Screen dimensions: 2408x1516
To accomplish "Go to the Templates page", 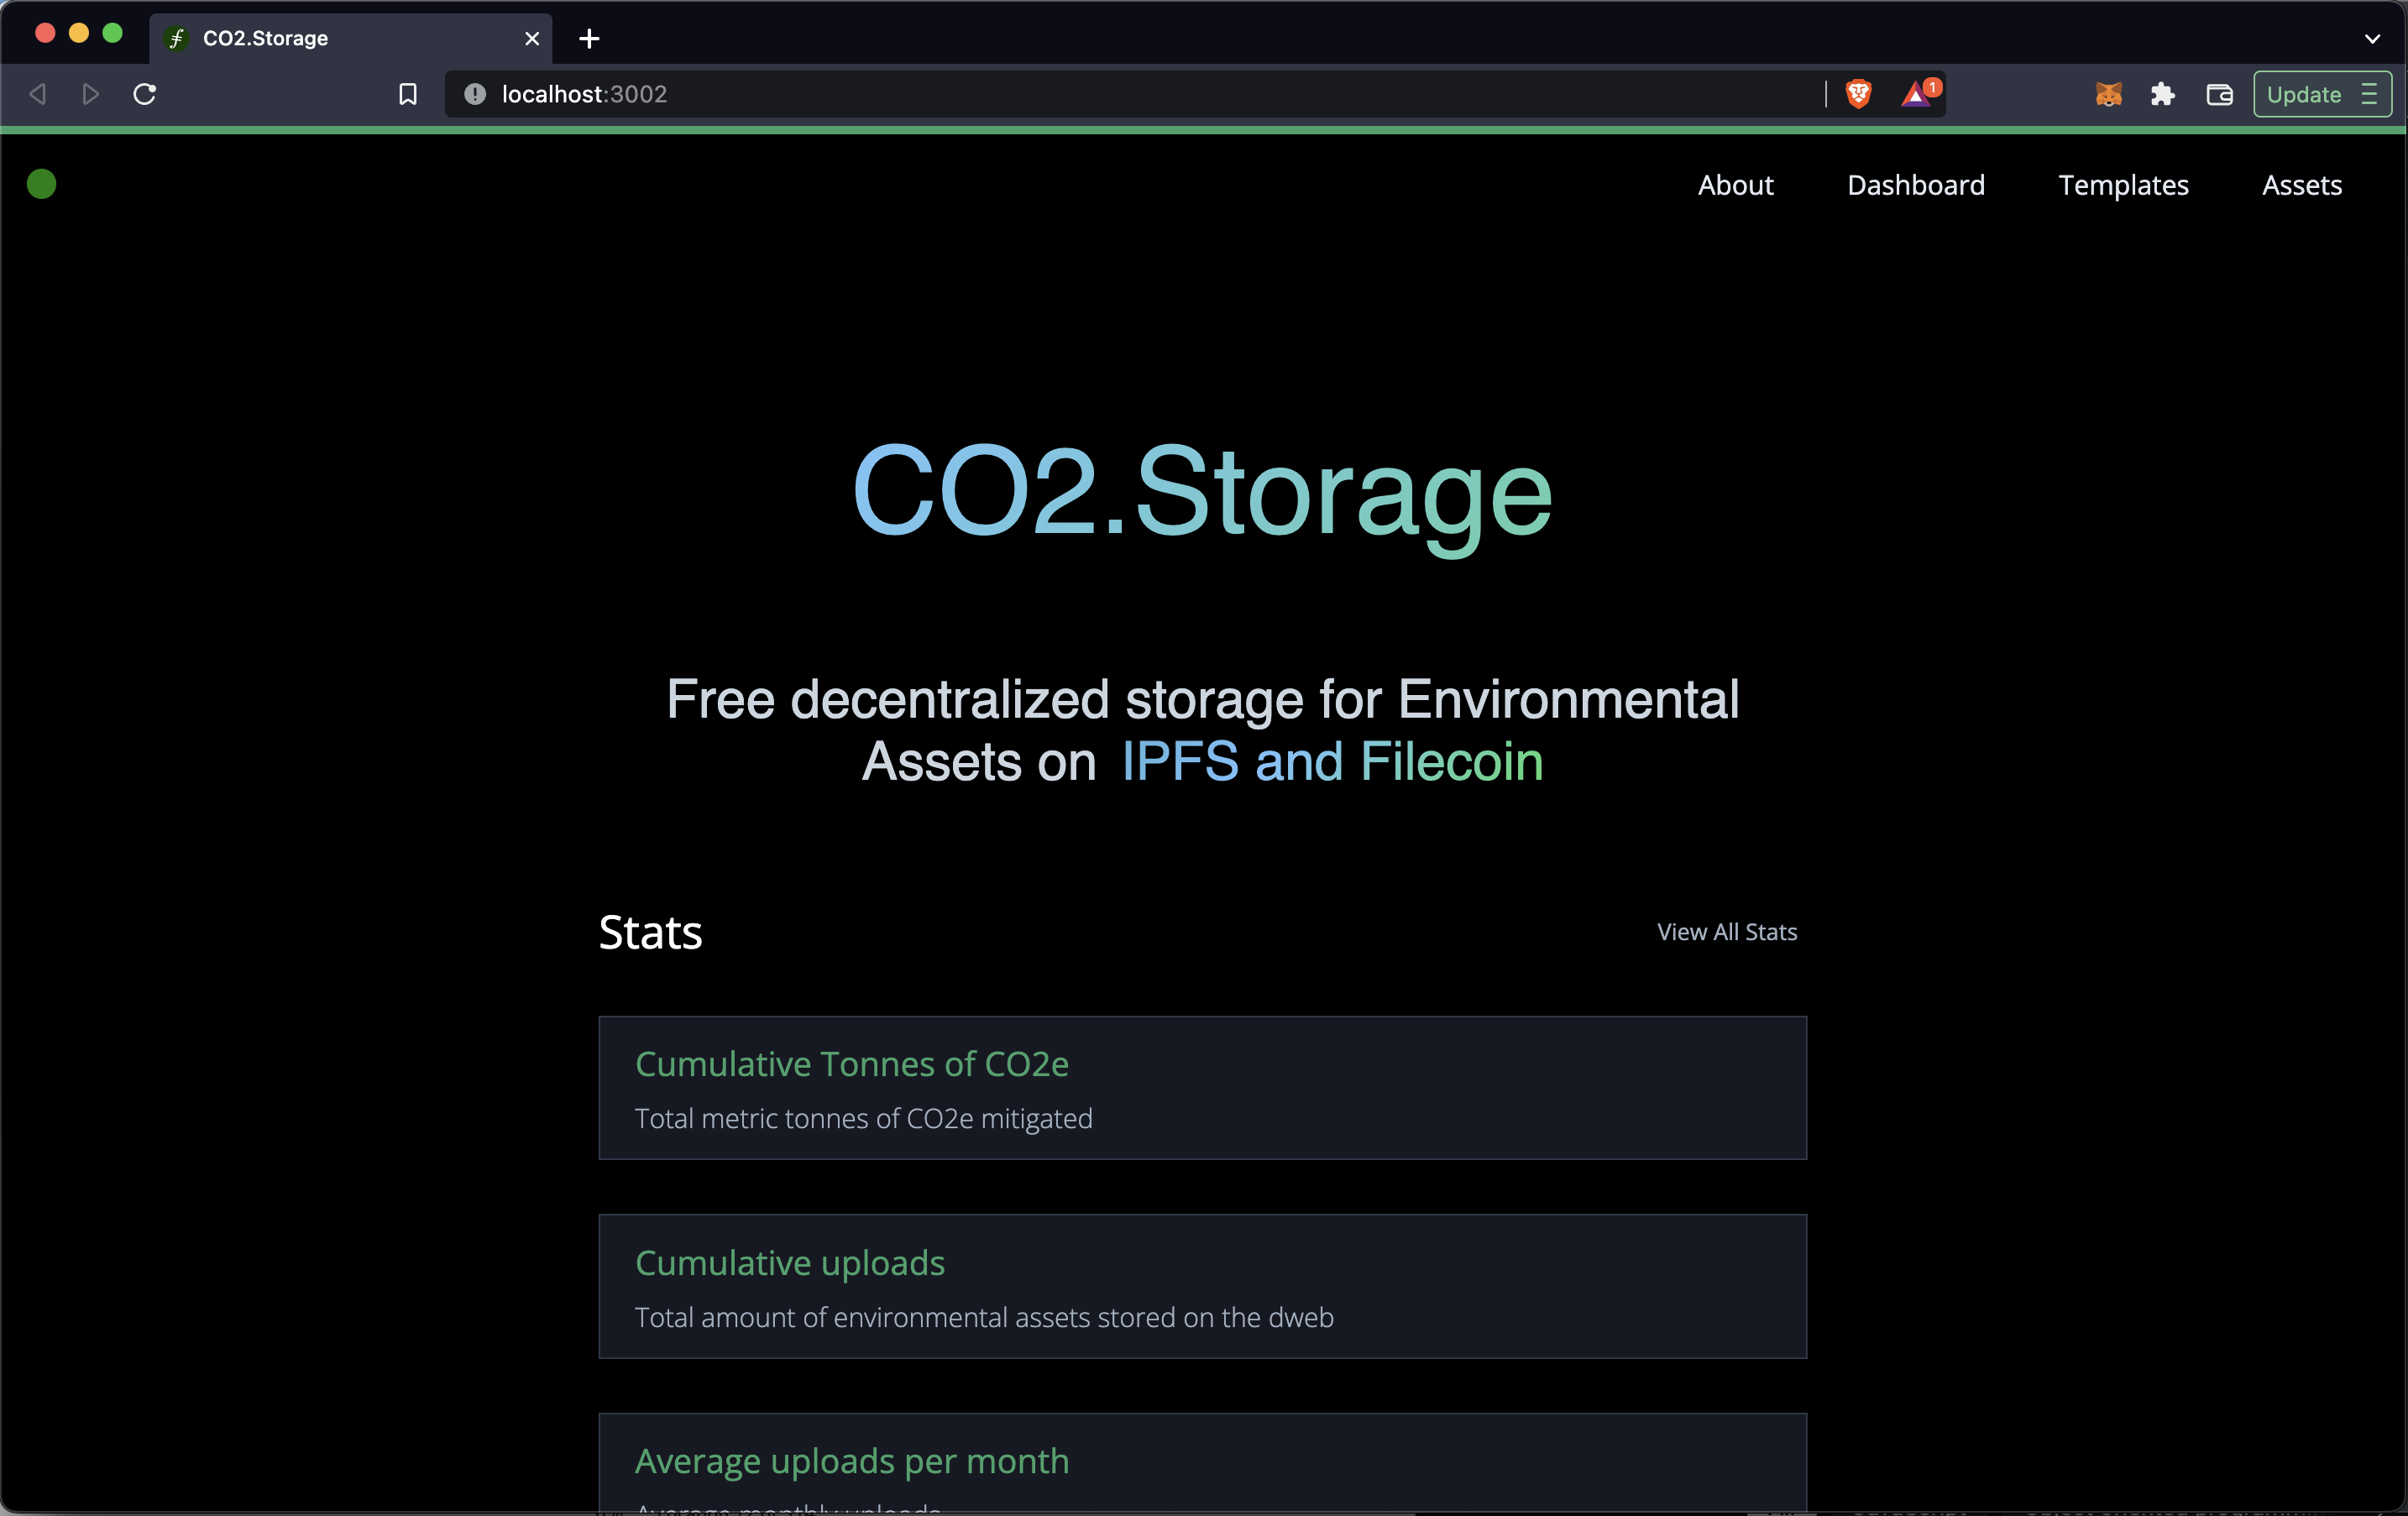I will tap(2123, 185).
